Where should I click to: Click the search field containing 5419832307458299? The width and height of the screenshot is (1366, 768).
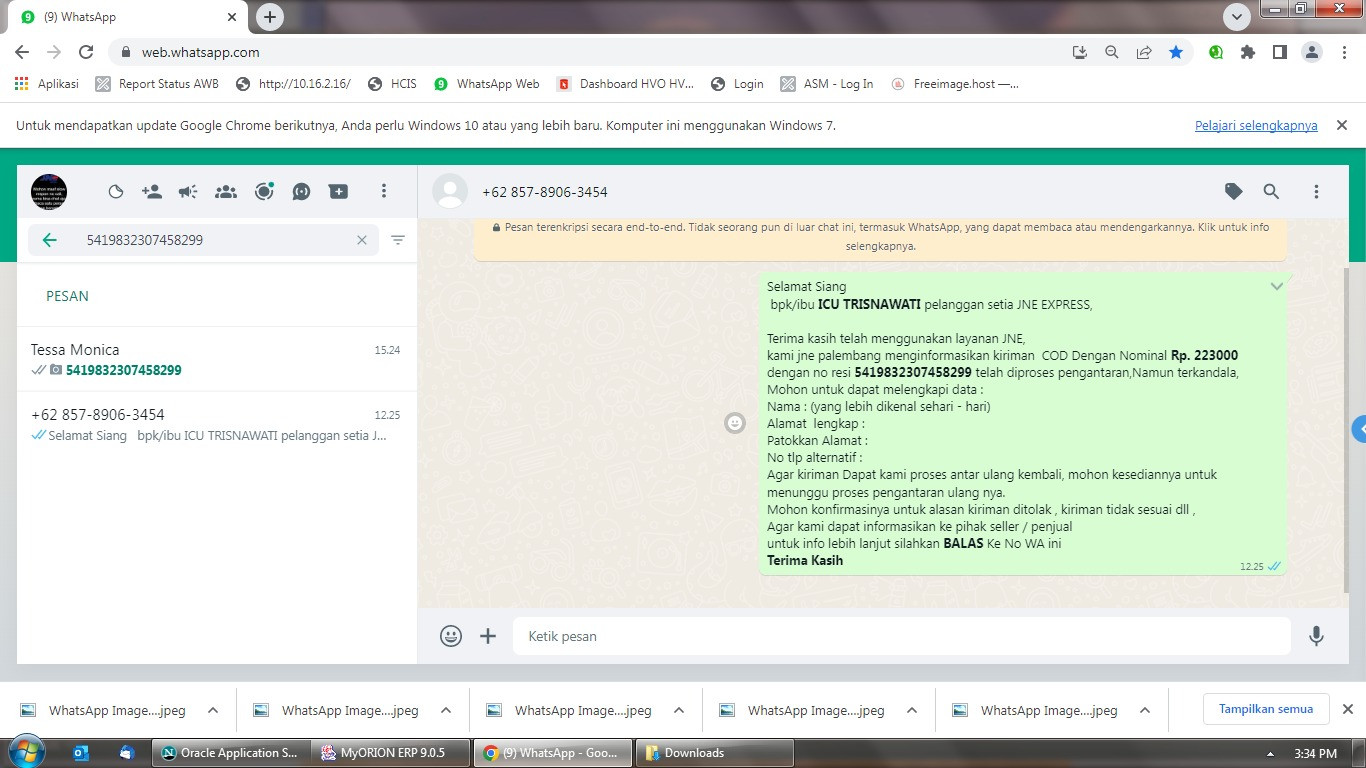203,240
